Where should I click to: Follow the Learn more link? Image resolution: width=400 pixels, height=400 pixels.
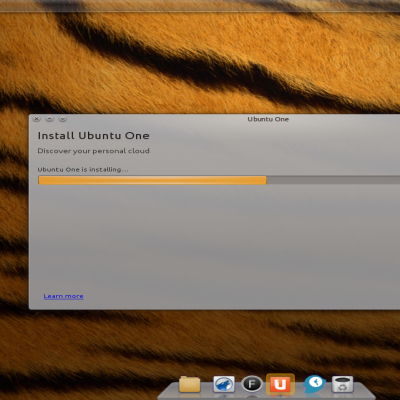pos(63,296)
